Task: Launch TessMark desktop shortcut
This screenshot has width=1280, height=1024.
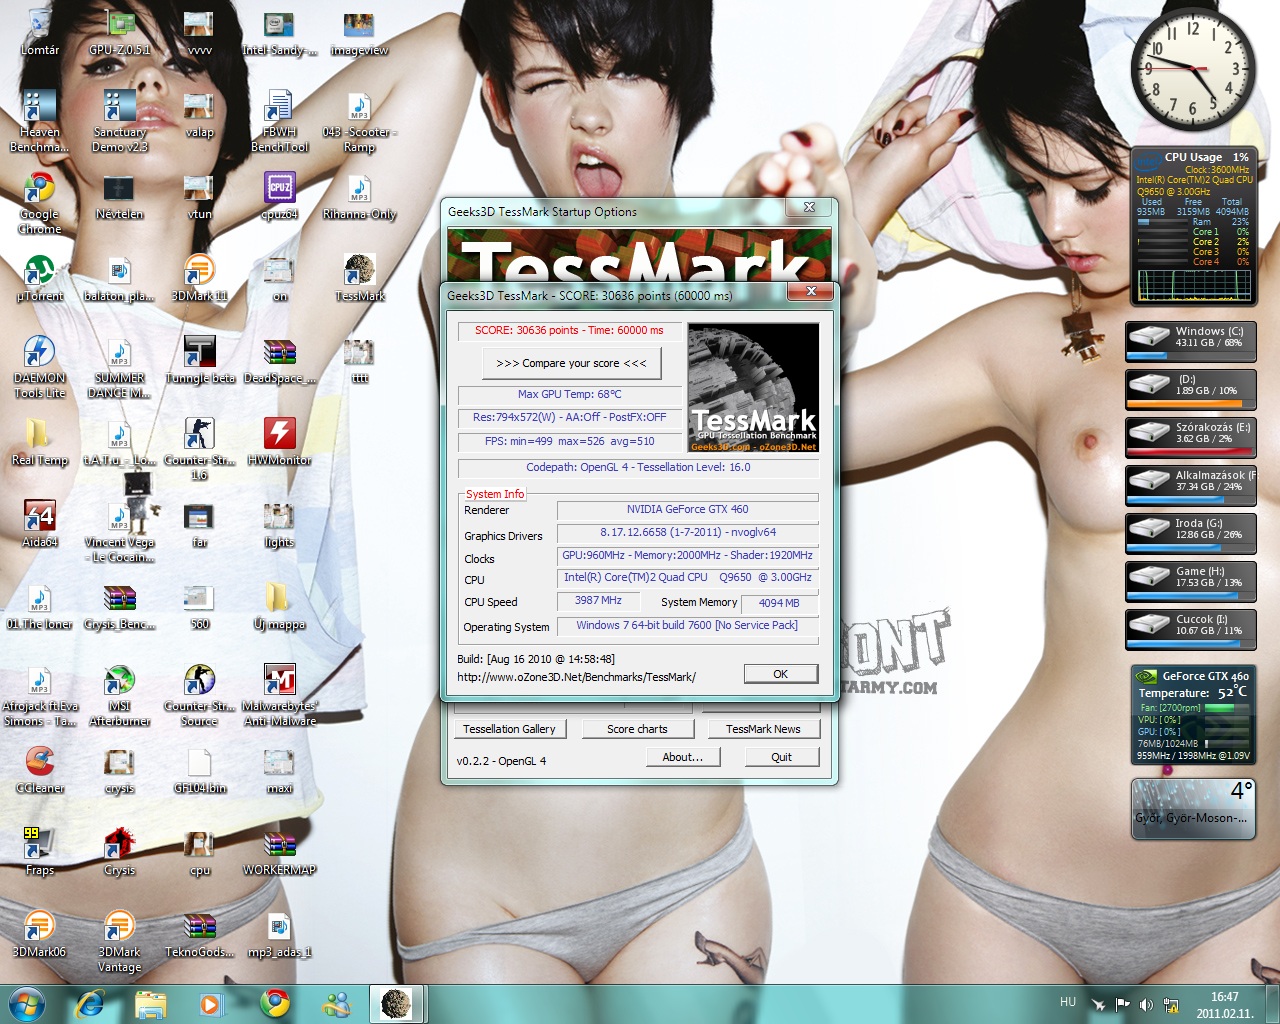Action: (x=359, y=279)
